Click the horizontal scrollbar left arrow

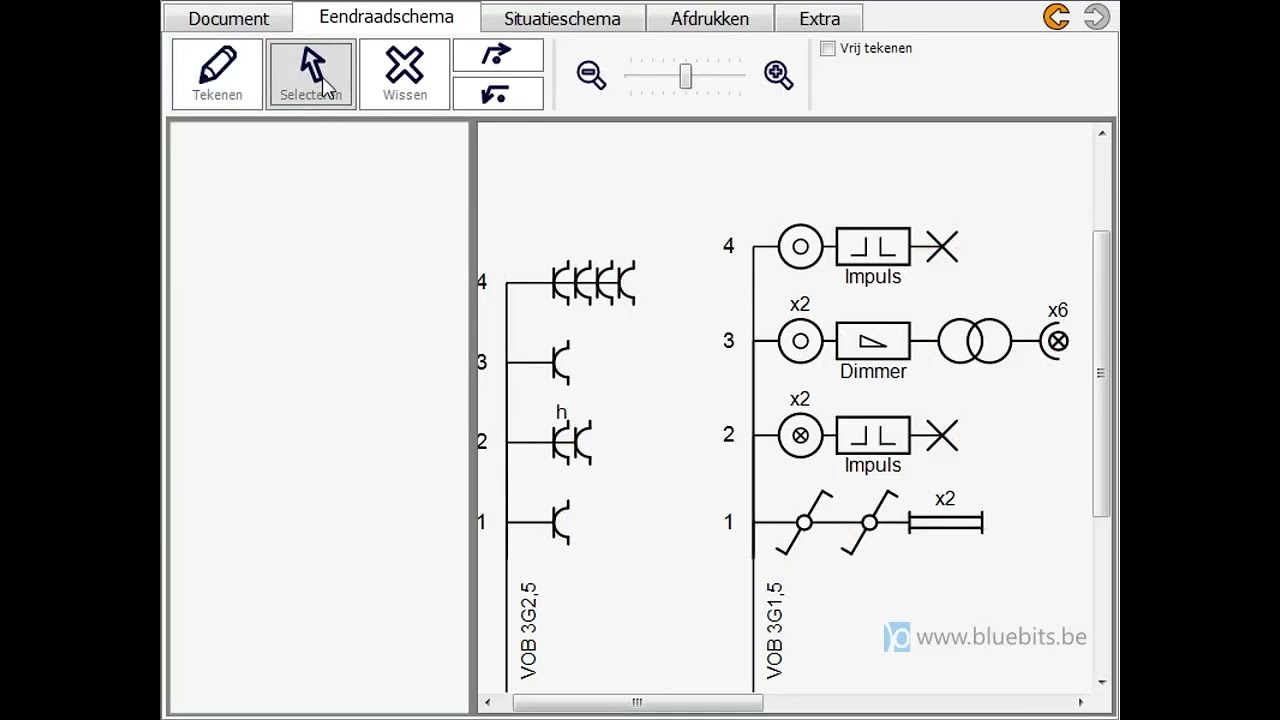[x=487, y=702]
